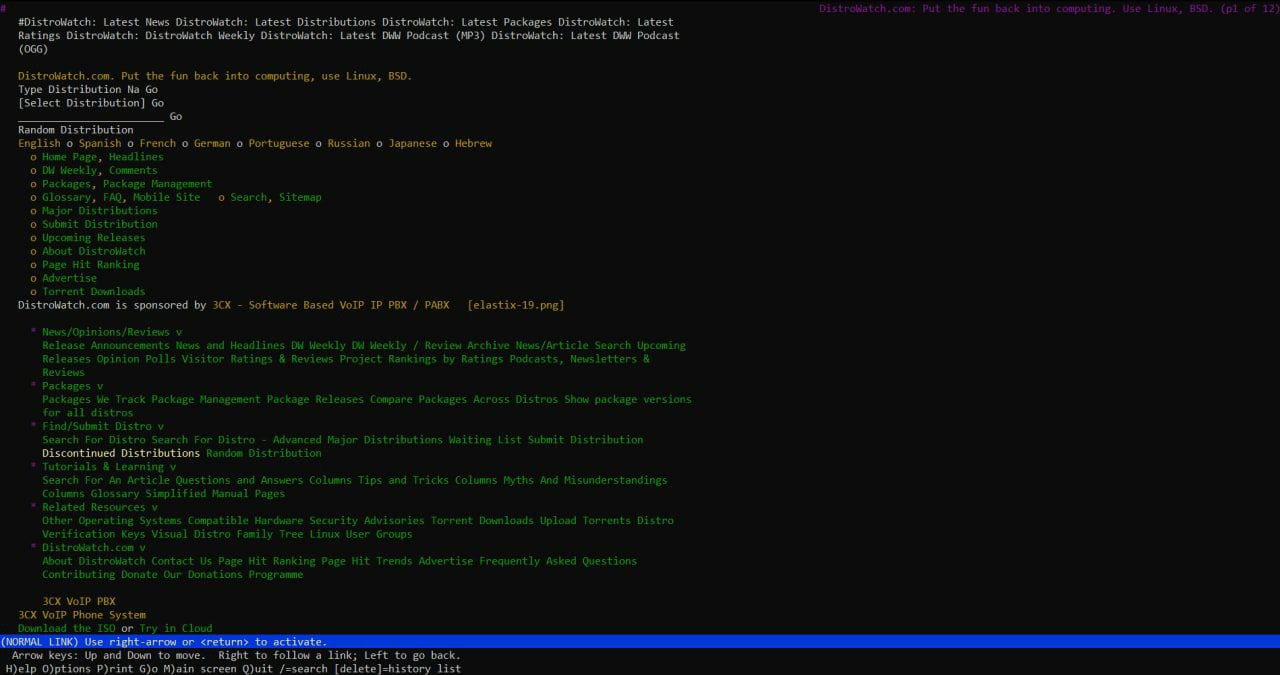
Task: Open the French language link
Action: point(158,143)
